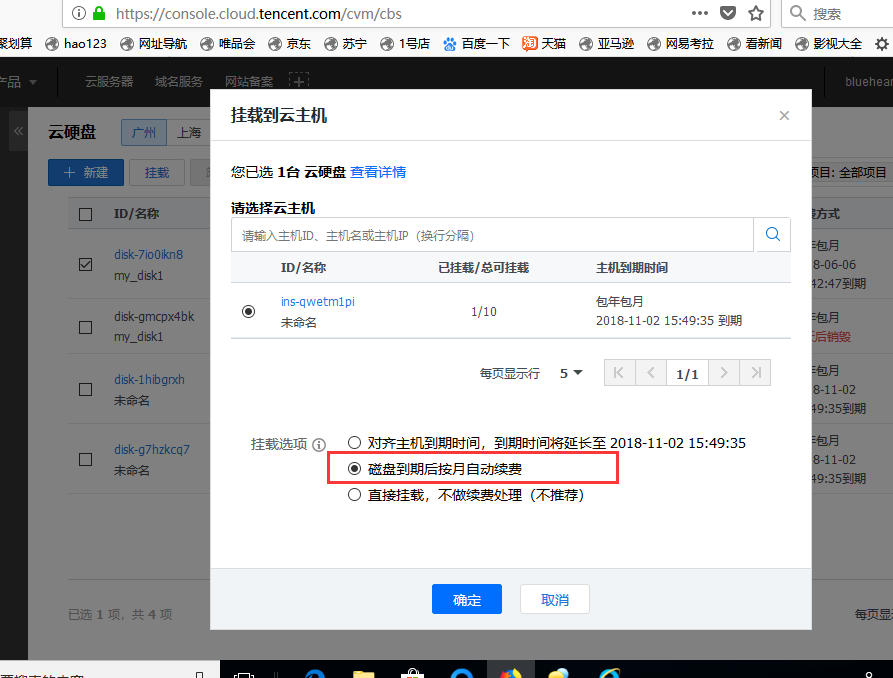Viewport: 893px width, 678px height.
Task: Select host ins-qwetm1pi radio button
Action: (248, 312)
